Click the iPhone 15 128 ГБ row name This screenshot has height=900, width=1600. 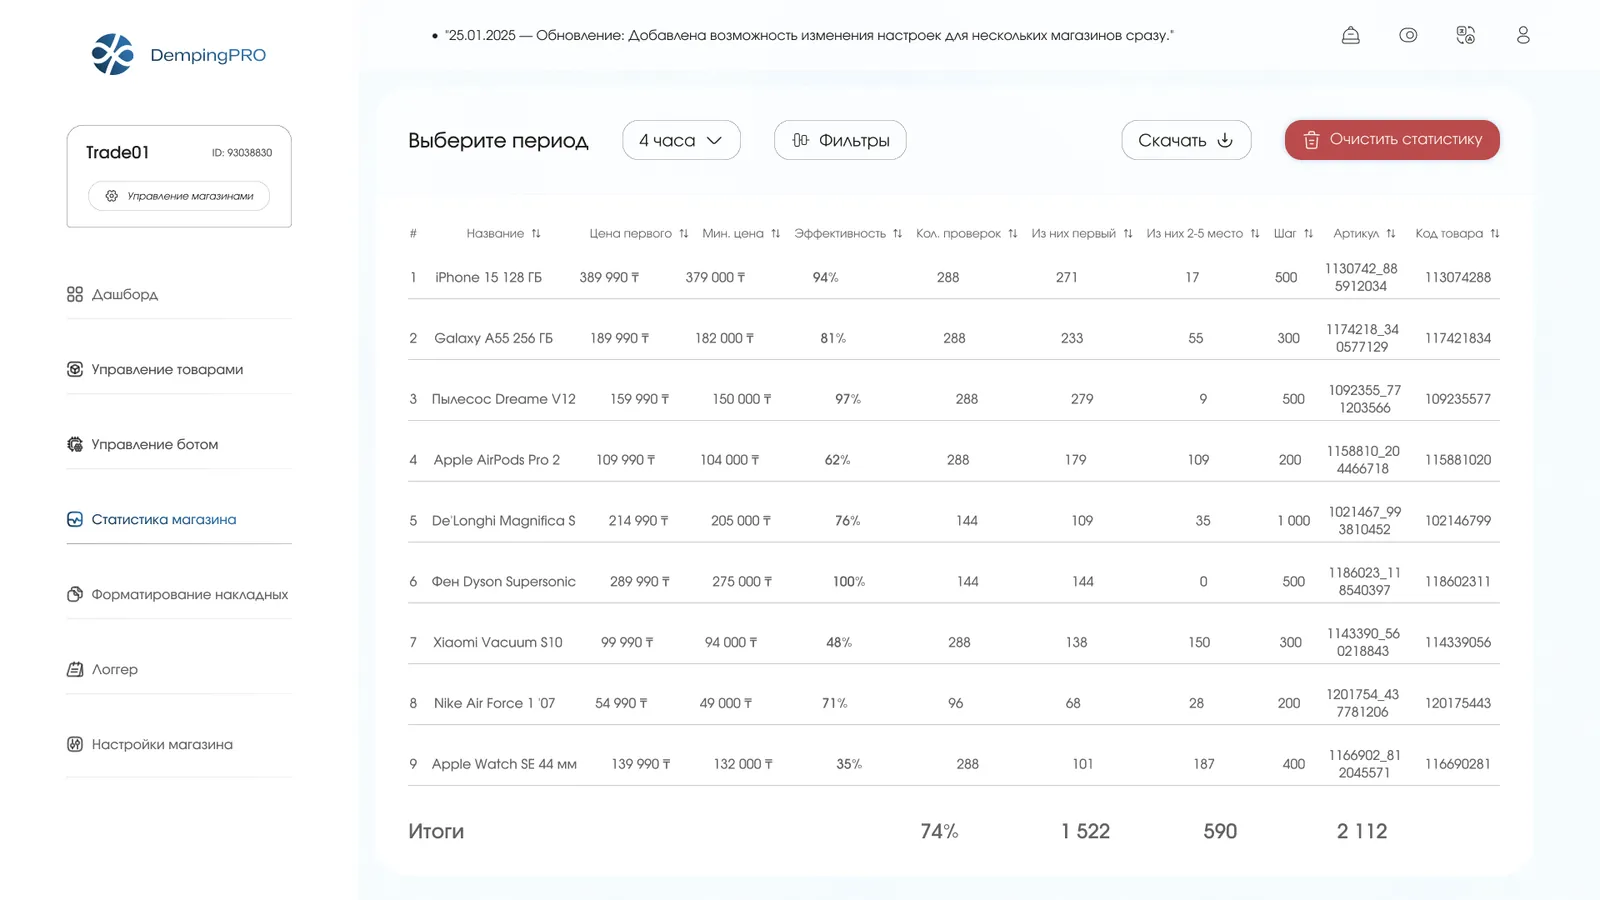click(488, 277)
